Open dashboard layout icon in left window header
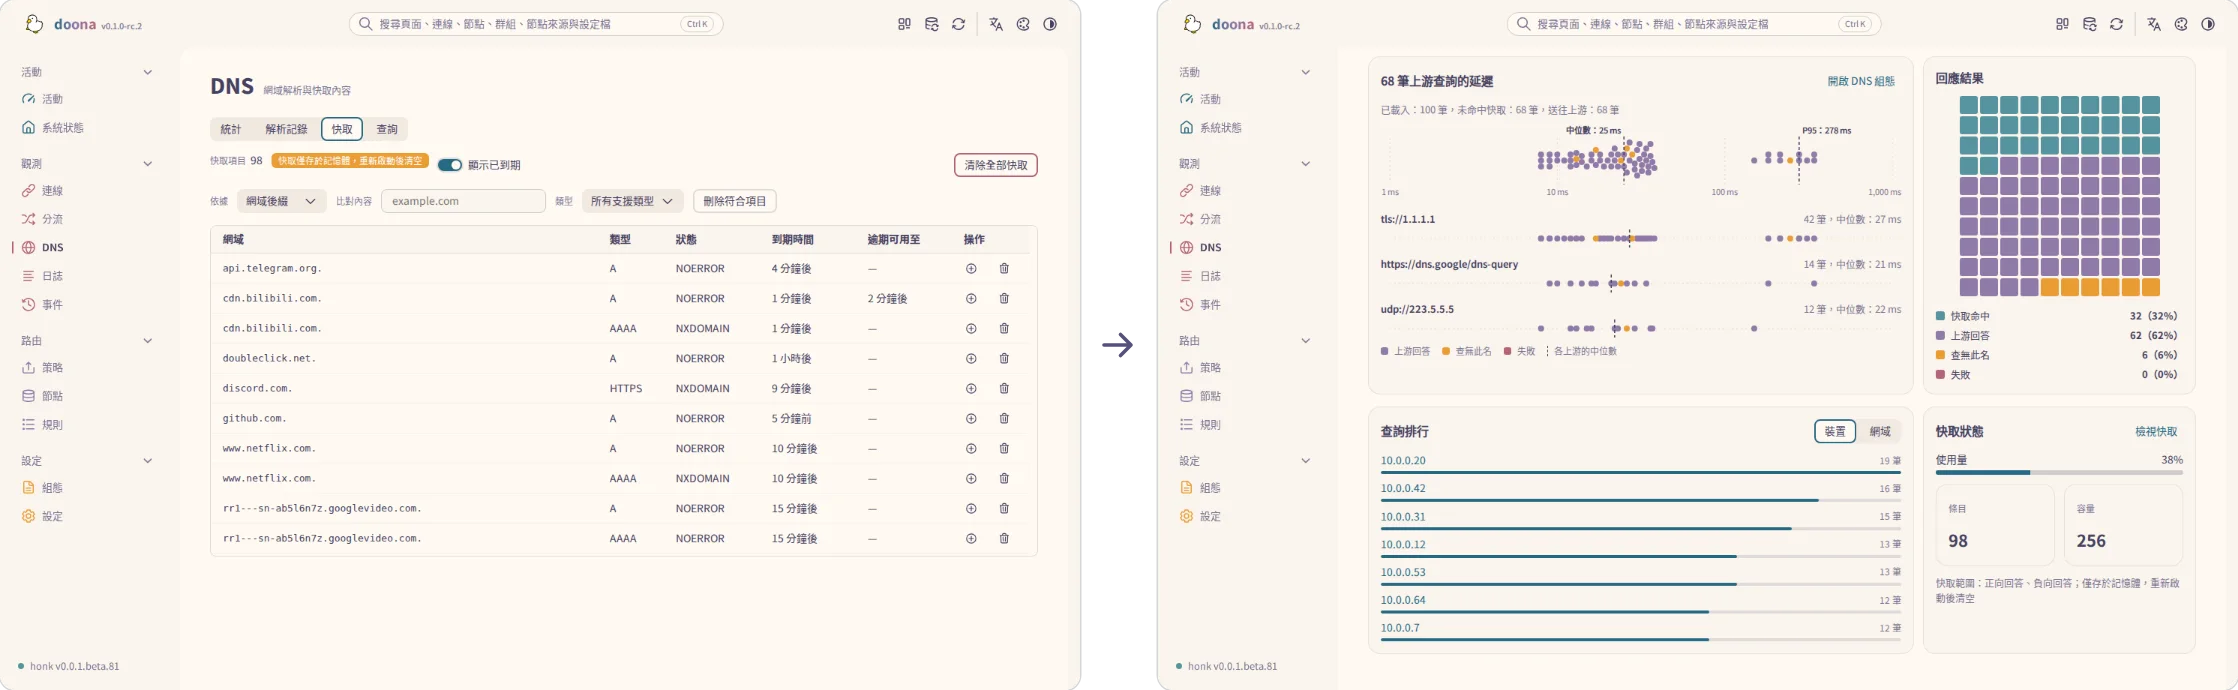 pyautogui.click(x=904, y=24)
